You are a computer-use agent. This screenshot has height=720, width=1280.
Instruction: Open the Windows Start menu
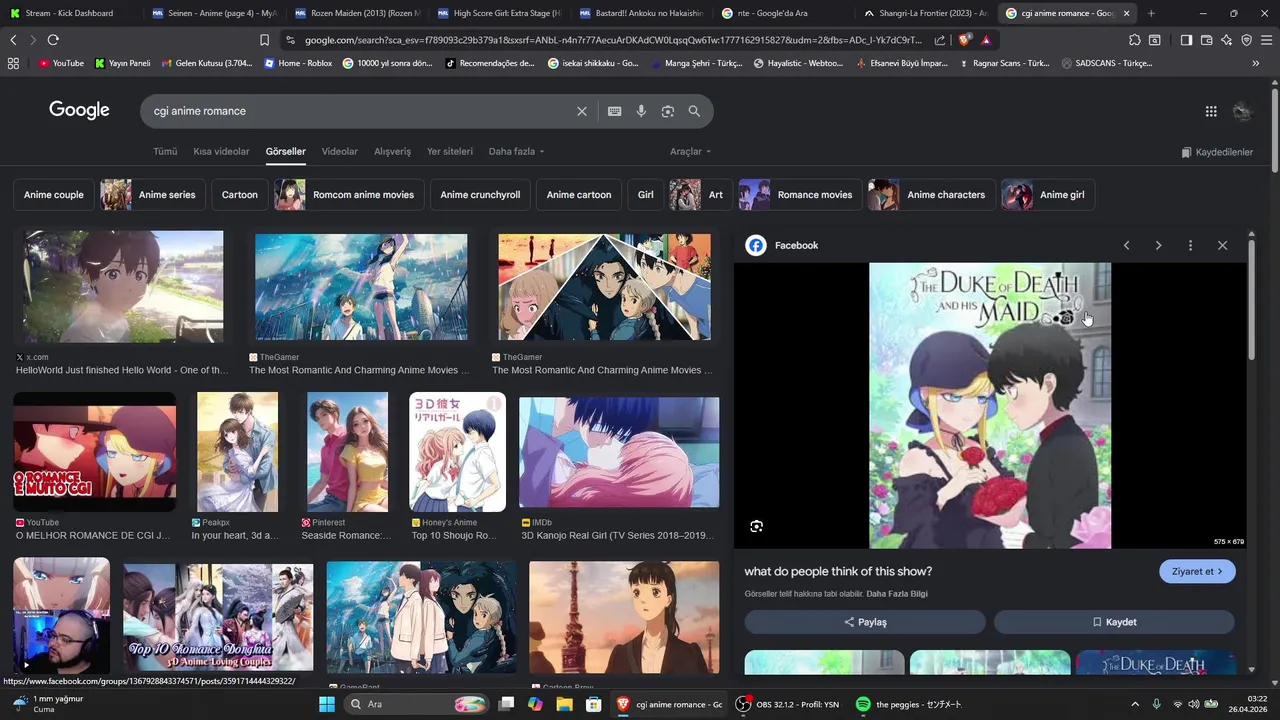click(x=327, y=704)
